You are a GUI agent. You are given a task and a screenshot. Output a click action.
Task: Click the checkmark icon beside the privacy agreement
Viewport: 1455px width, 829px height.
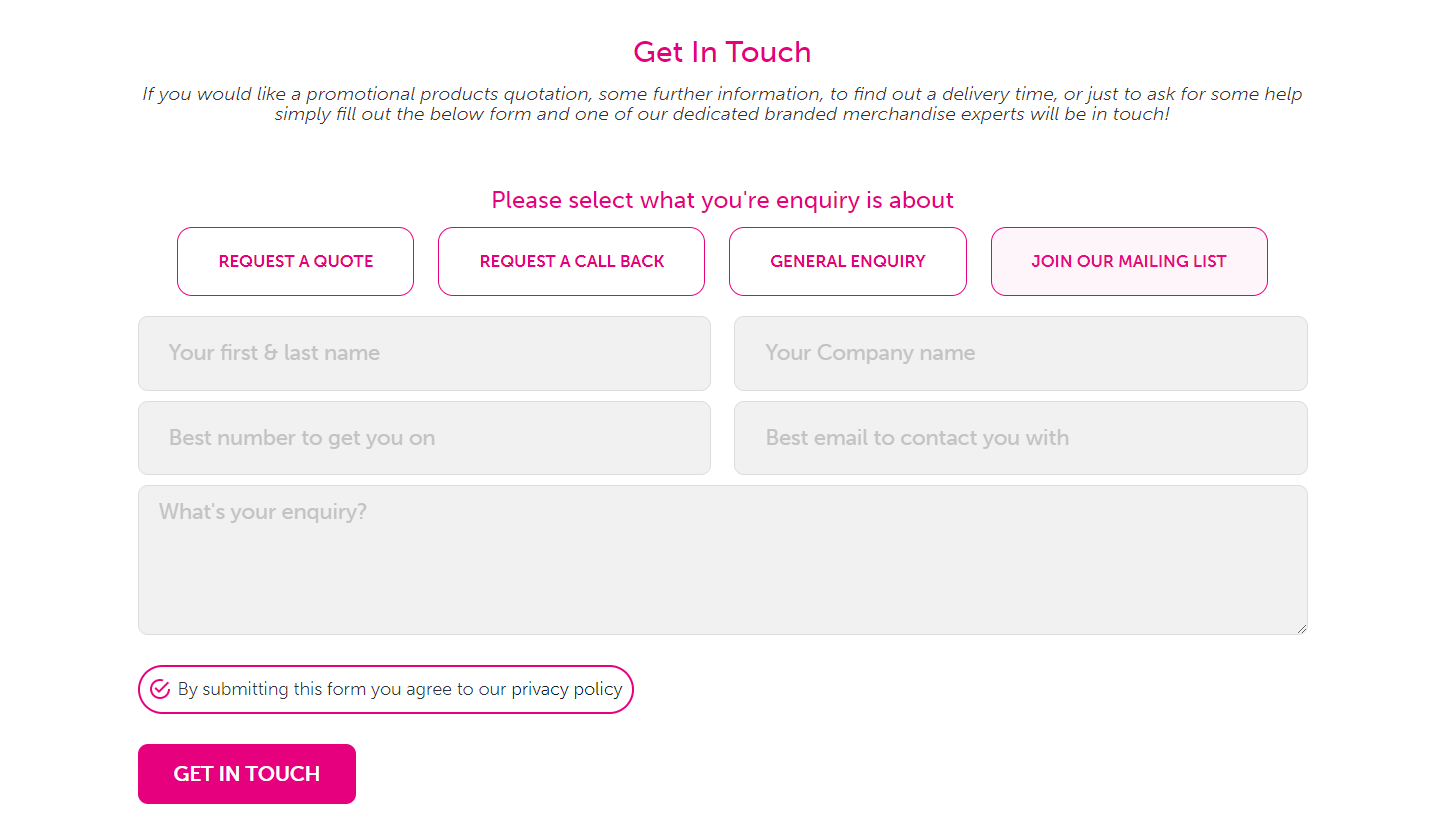click(x=160, y=689)
